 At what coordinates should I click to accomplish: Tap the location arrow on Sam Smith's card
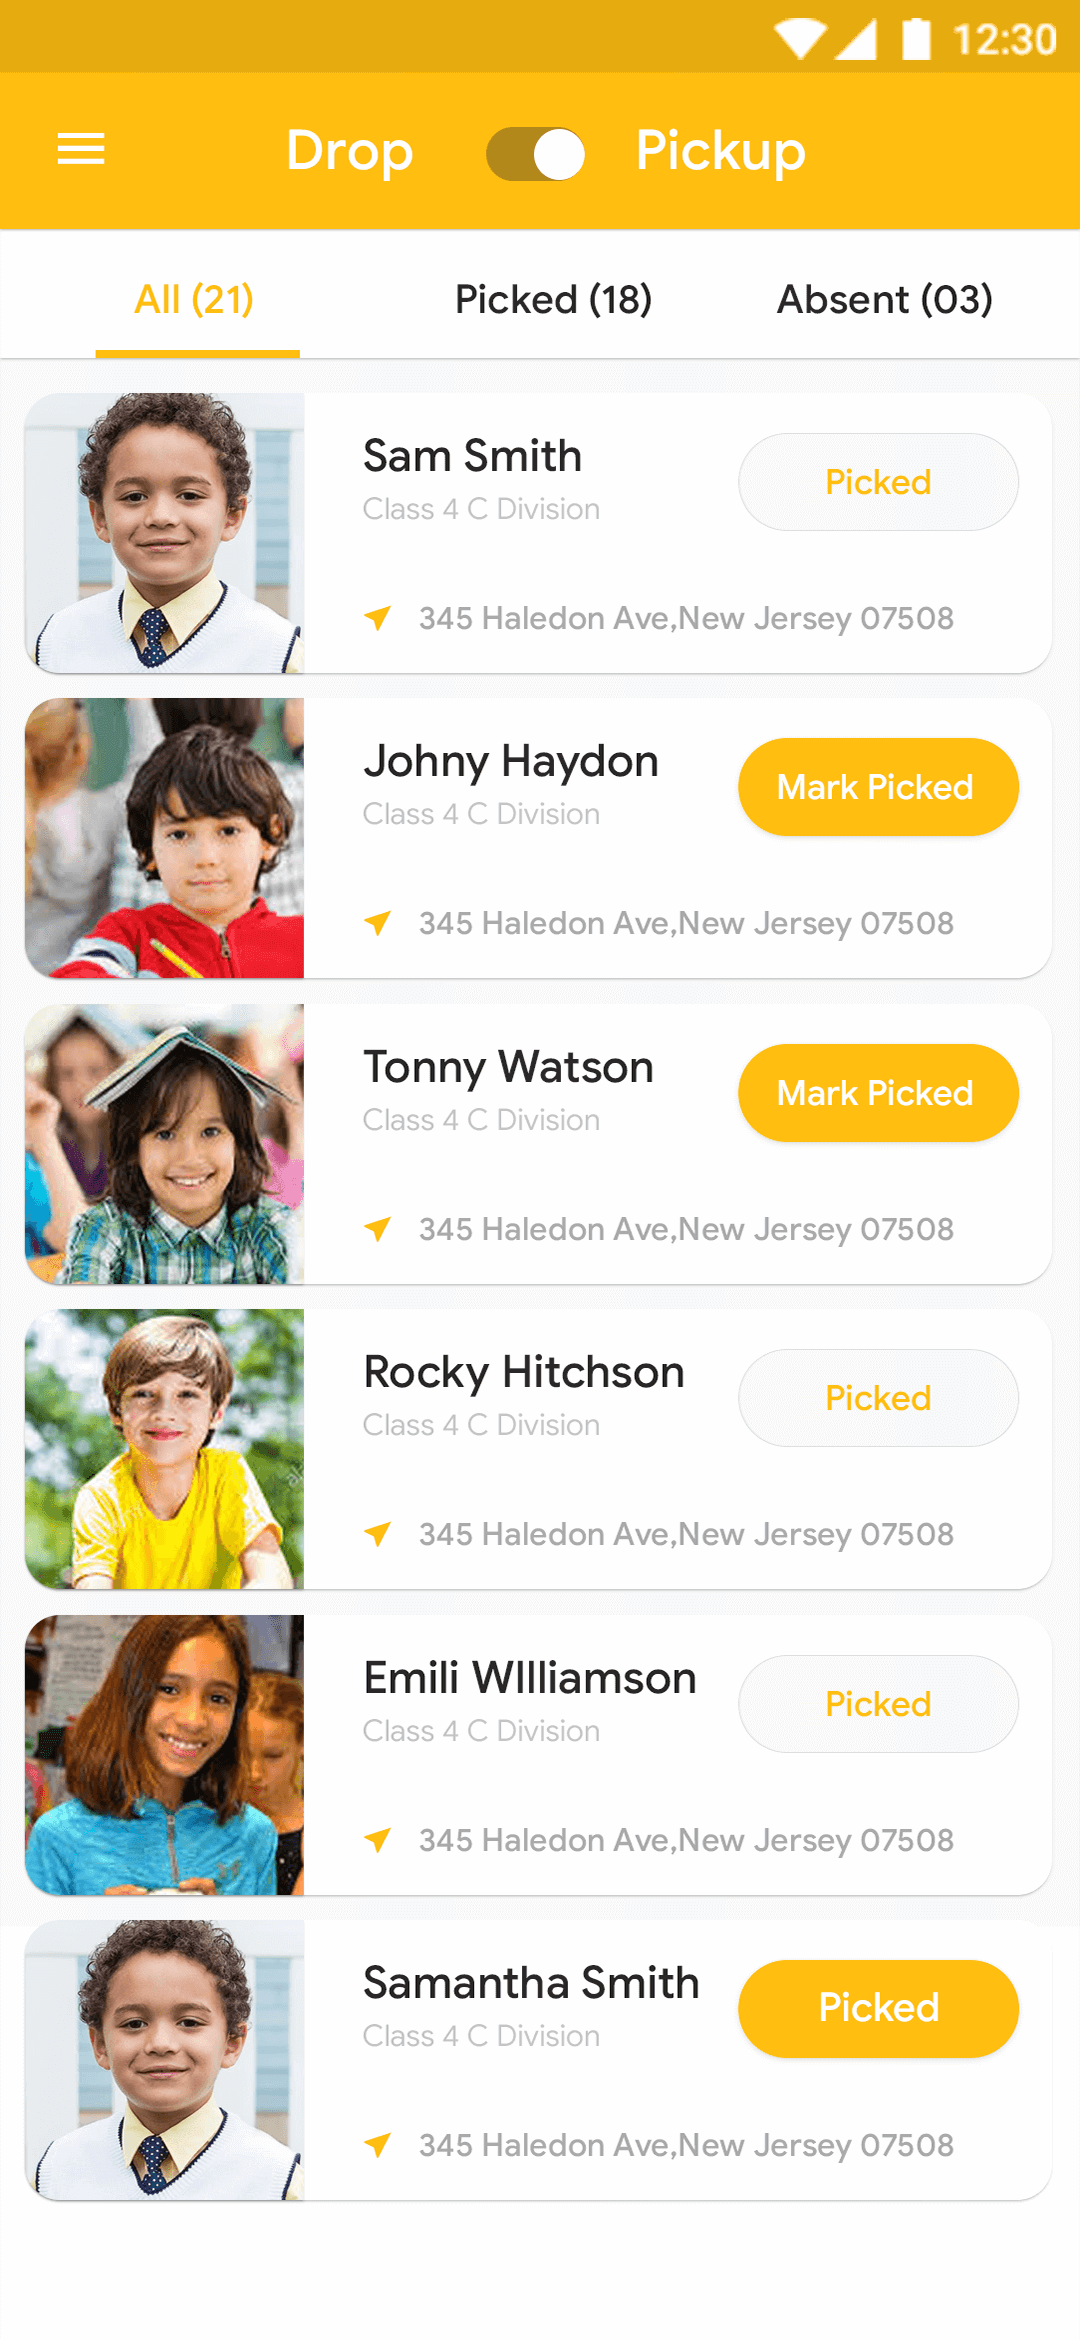[378, 618]
